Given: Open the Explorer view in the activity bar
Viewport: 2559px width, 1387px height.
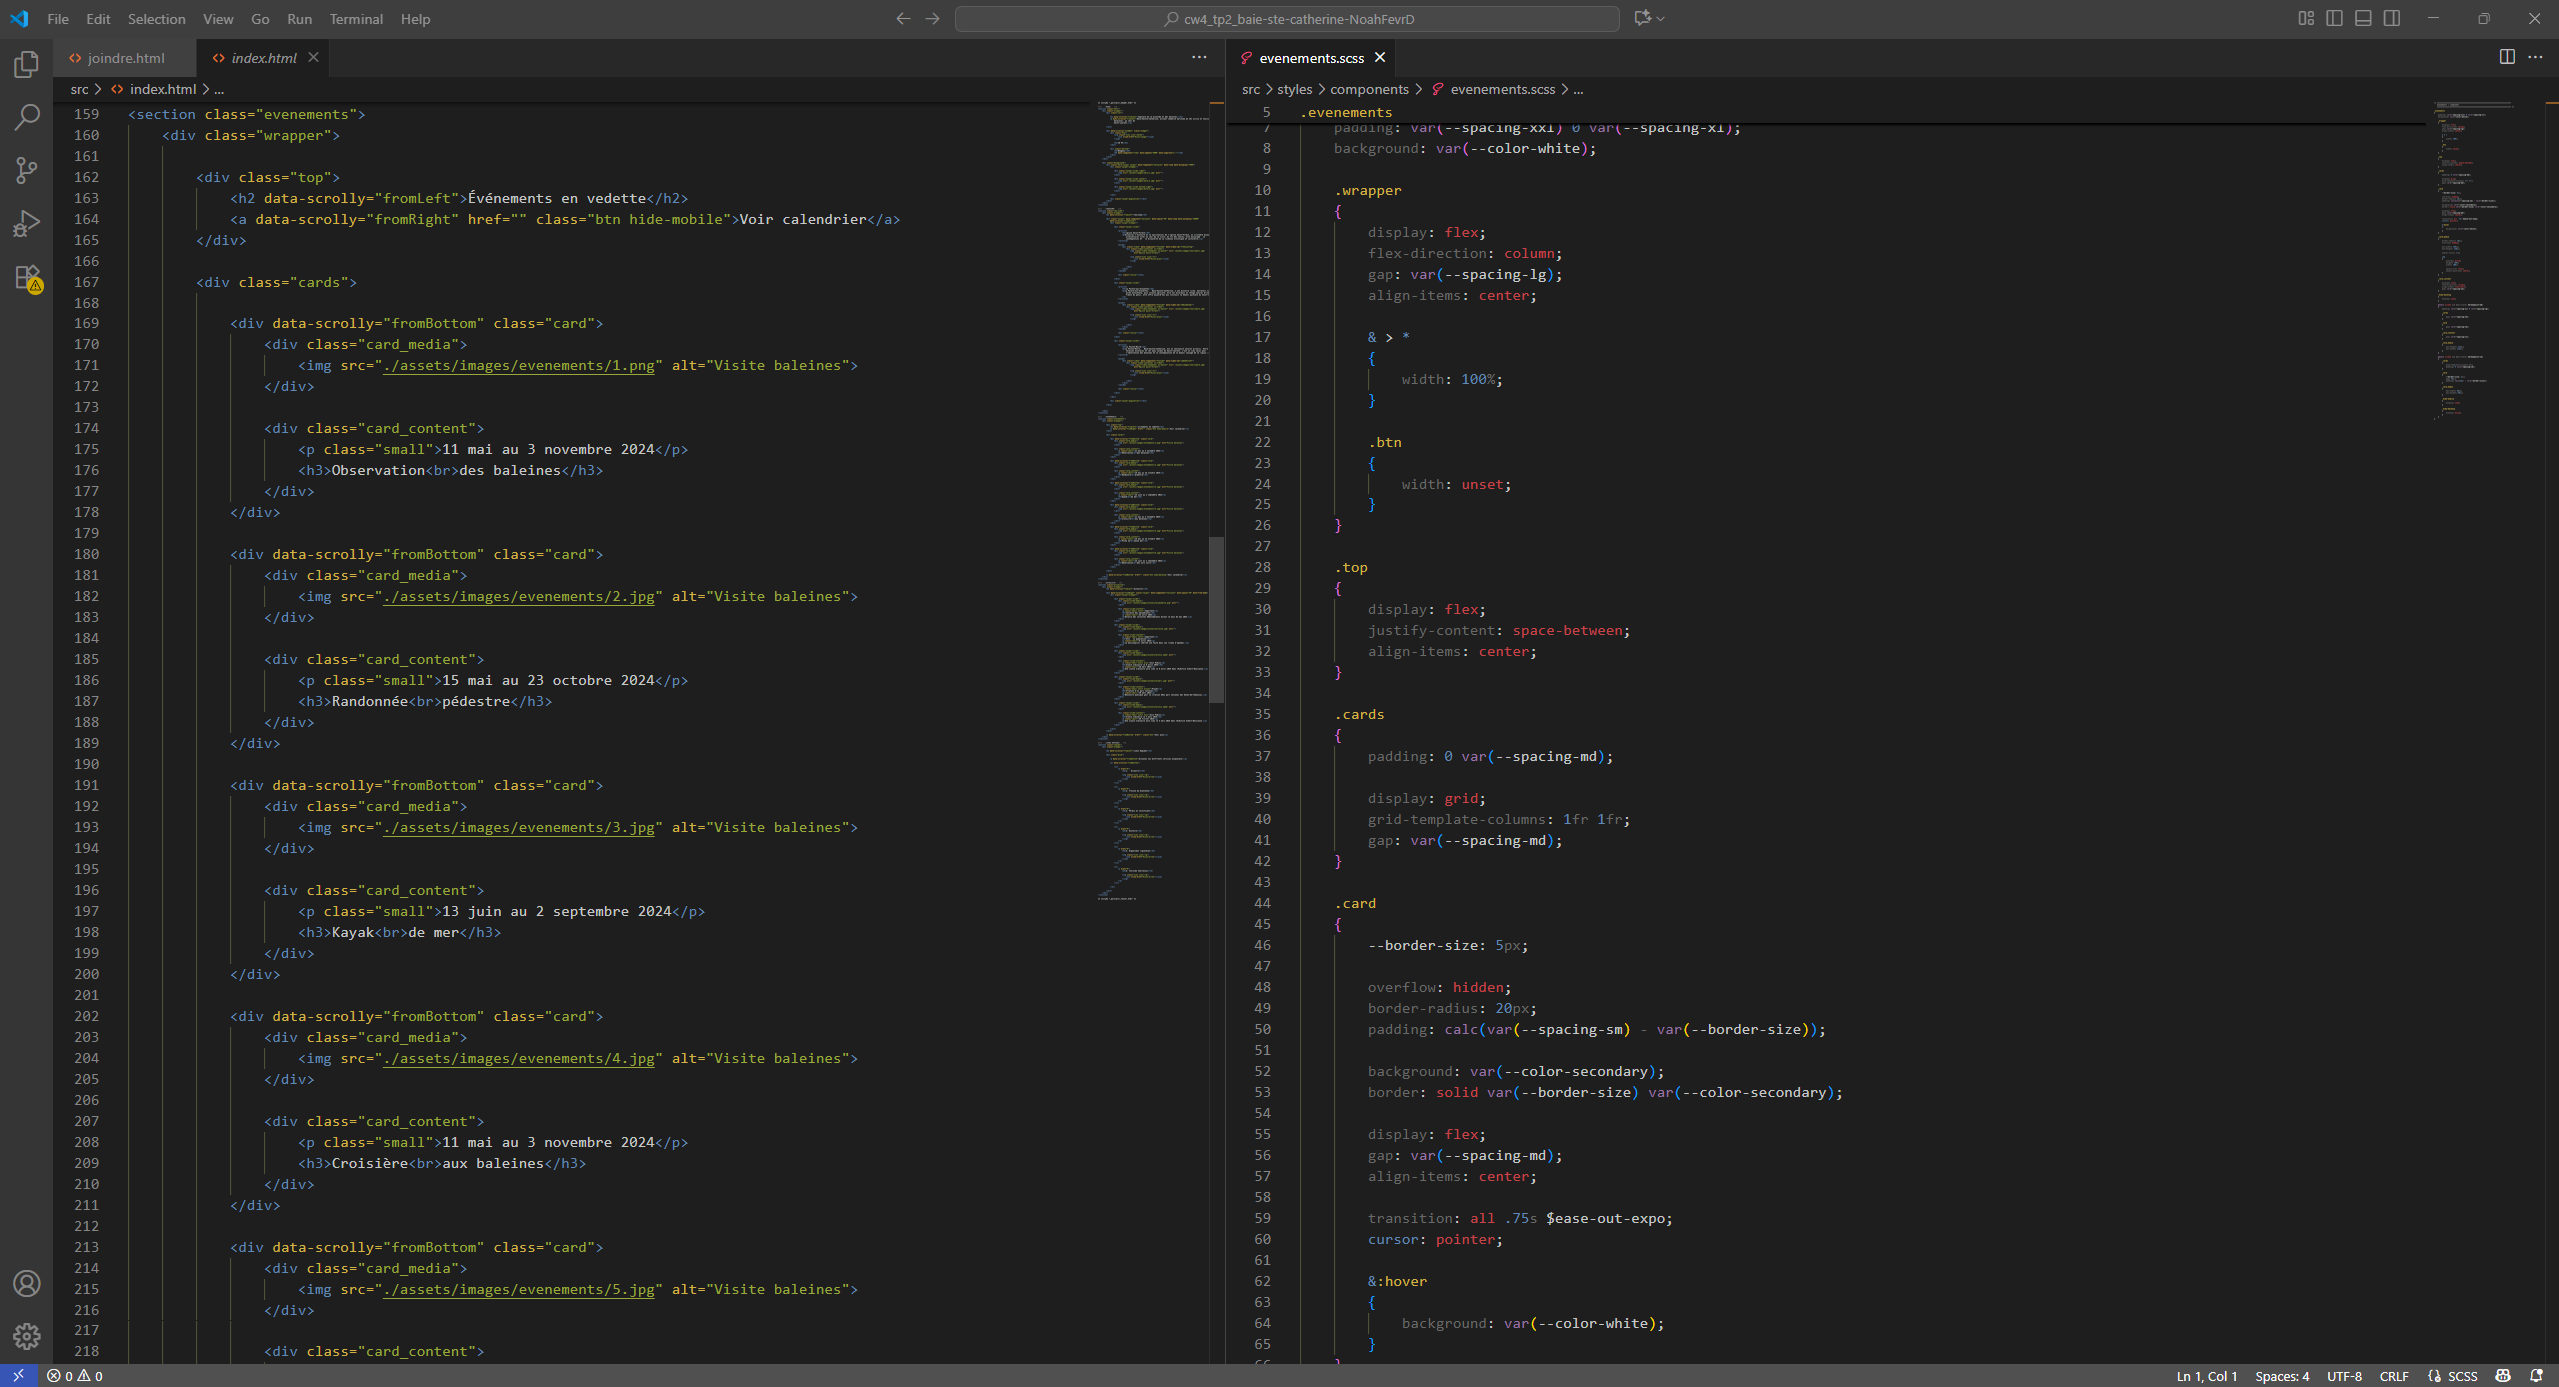Looking at the screenshot, I should pos(27,65).
